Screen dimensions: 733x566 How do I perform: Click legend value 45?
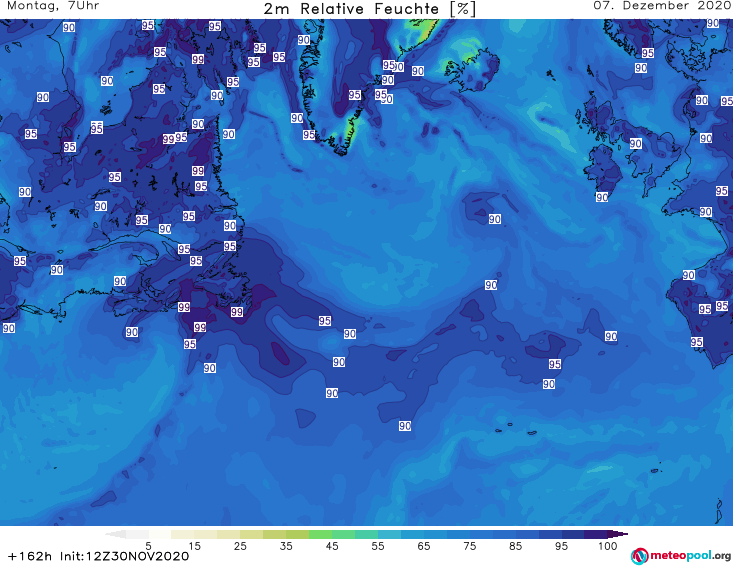(x=332, y=546)
